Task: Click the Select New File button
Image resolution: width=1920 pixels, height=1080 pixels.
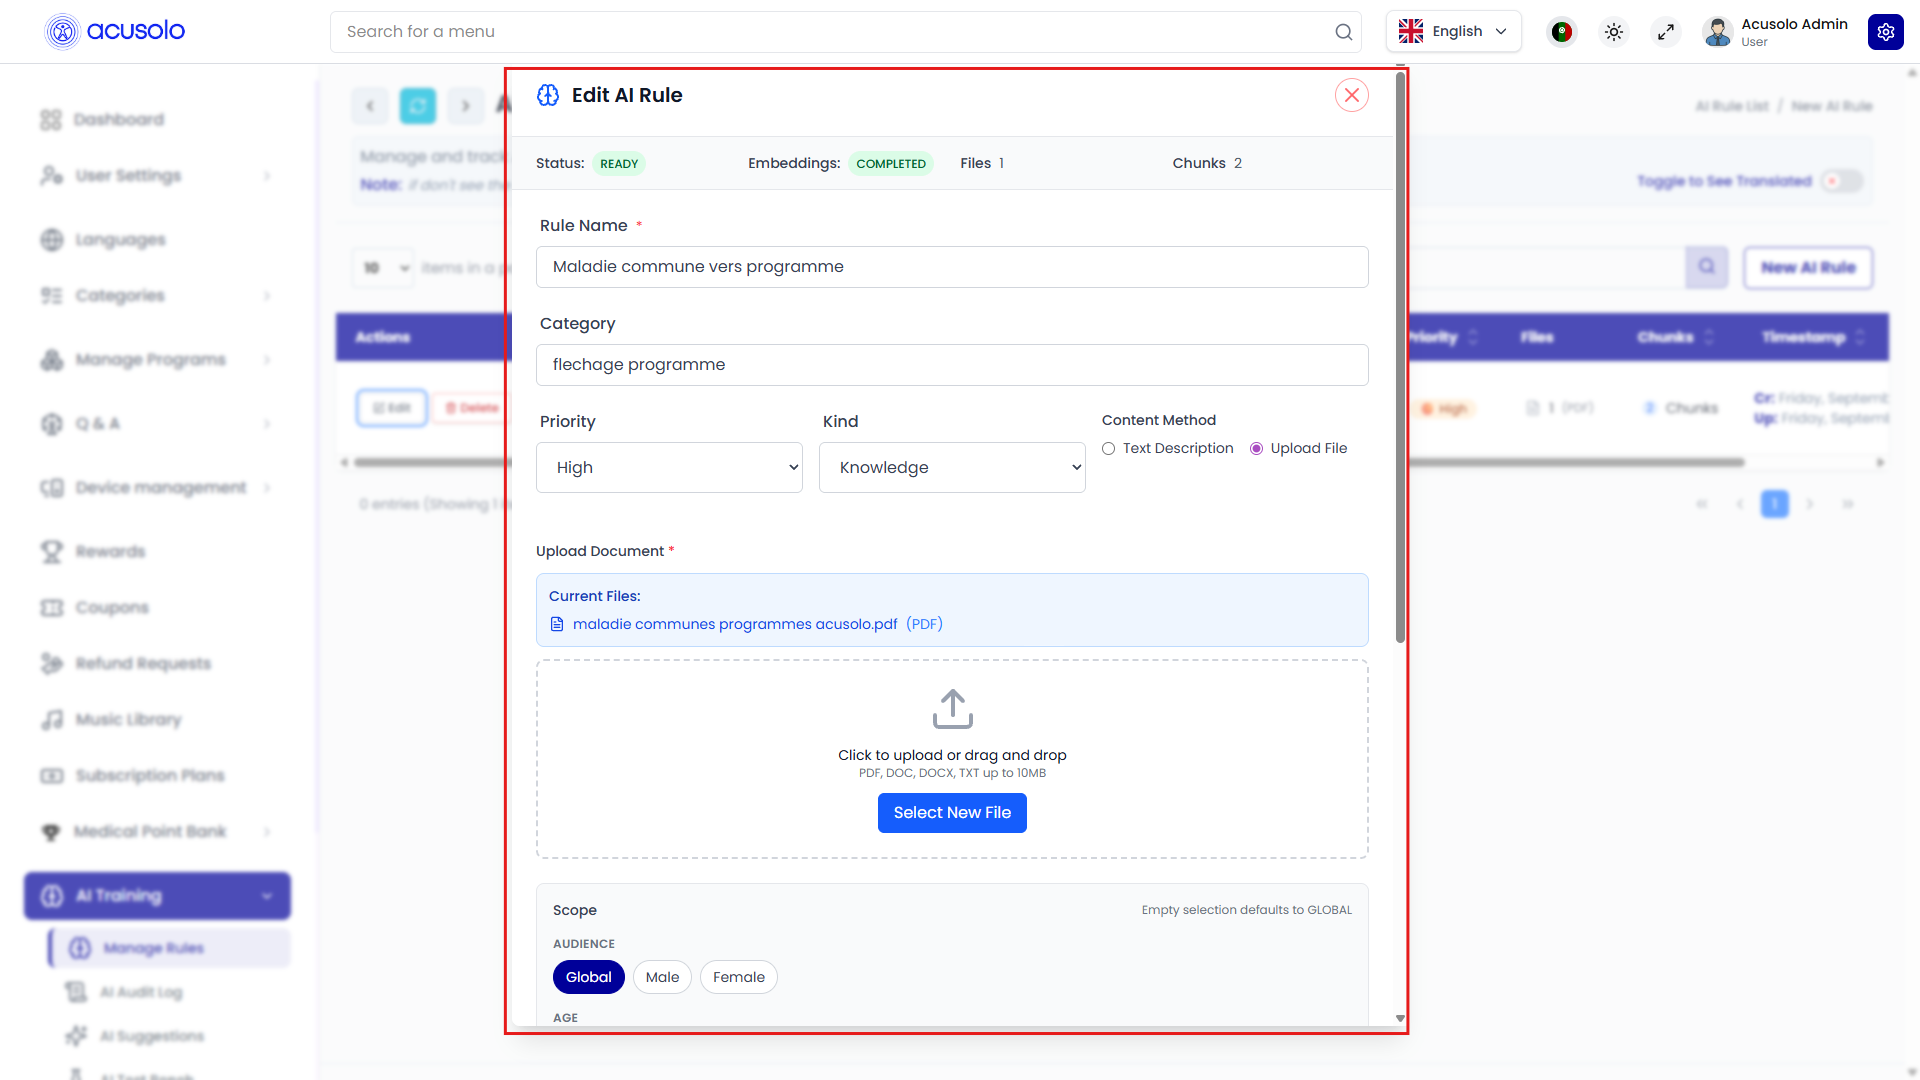Action: [952, 813]
